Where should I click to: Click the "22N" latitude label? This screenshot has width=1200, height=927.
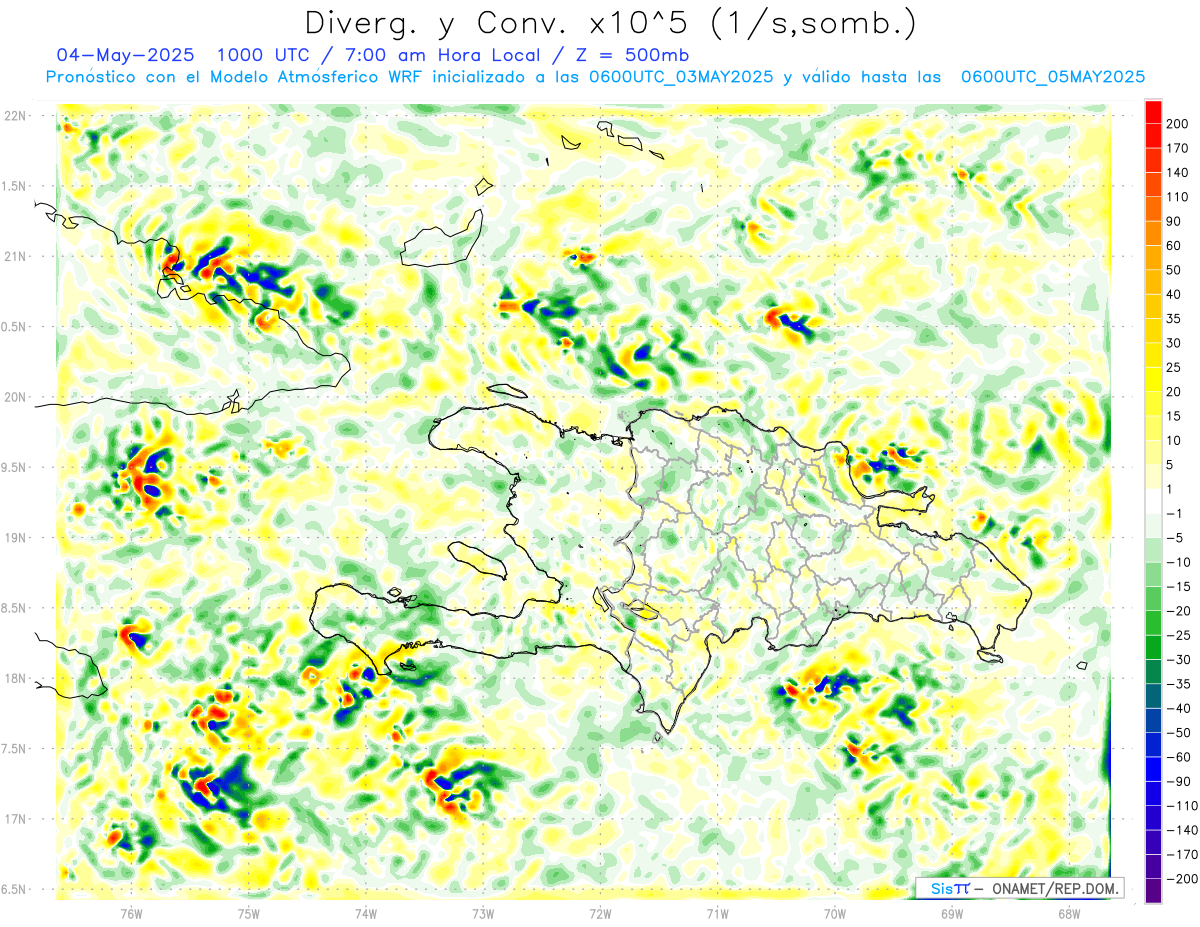point(15,116)
